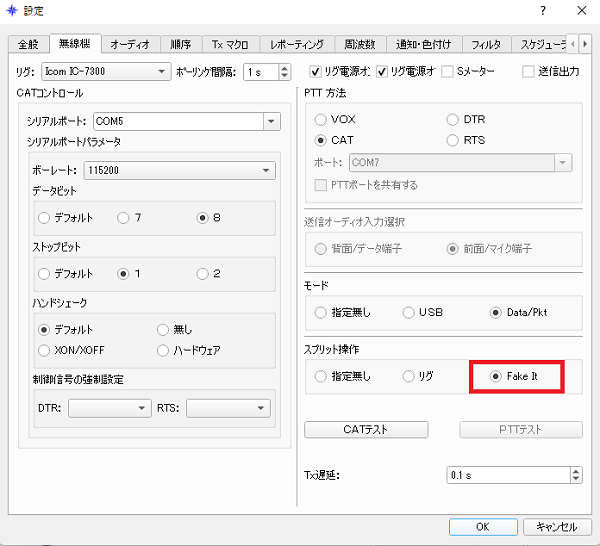Select USB mode radio button
Screen dimensions: 600x546
coord(409,313)
